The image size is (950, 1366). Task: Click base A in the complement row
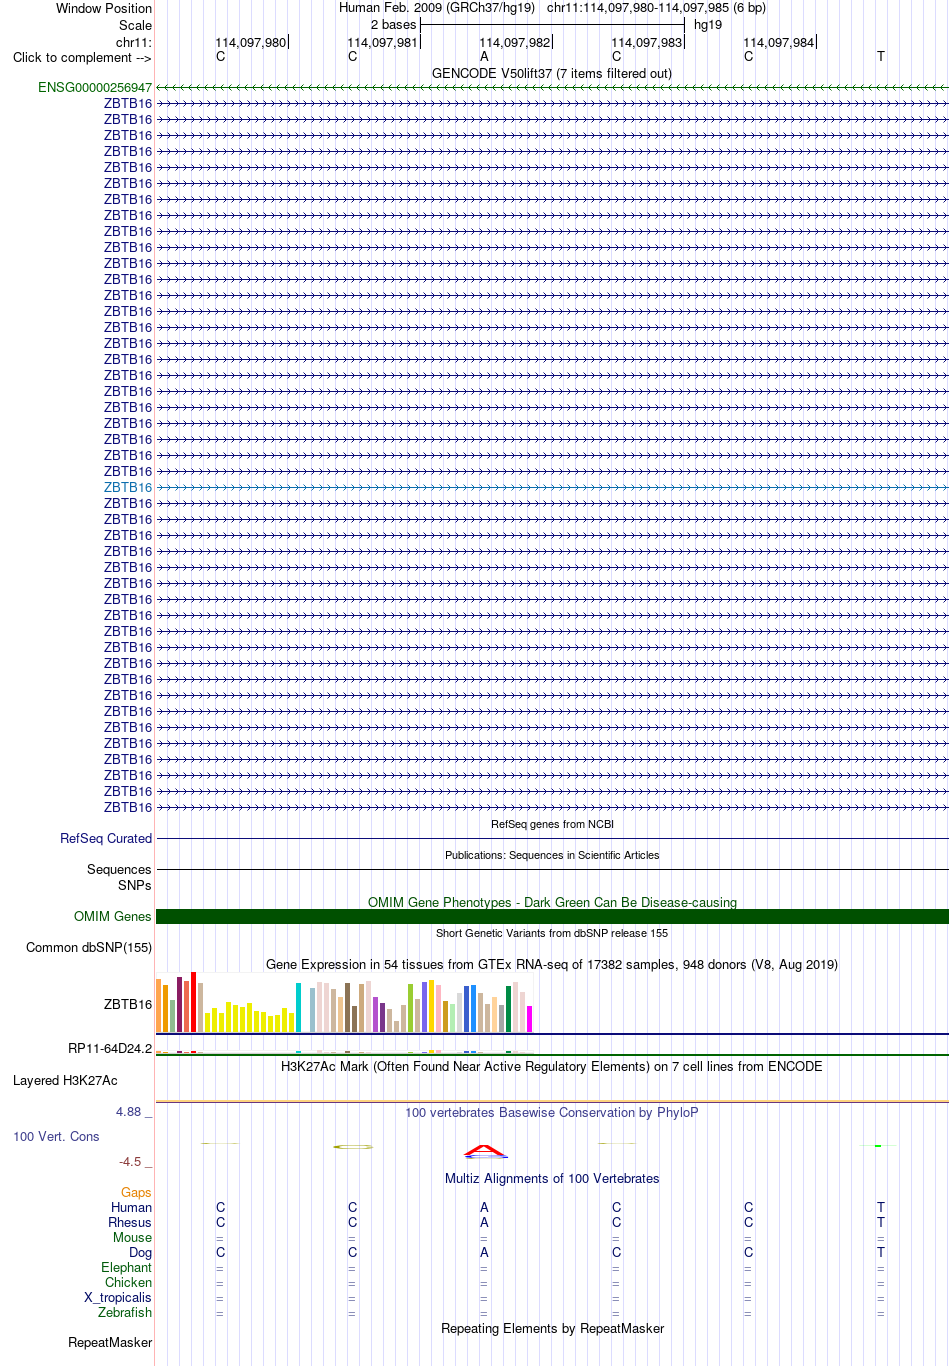point(484,57)
